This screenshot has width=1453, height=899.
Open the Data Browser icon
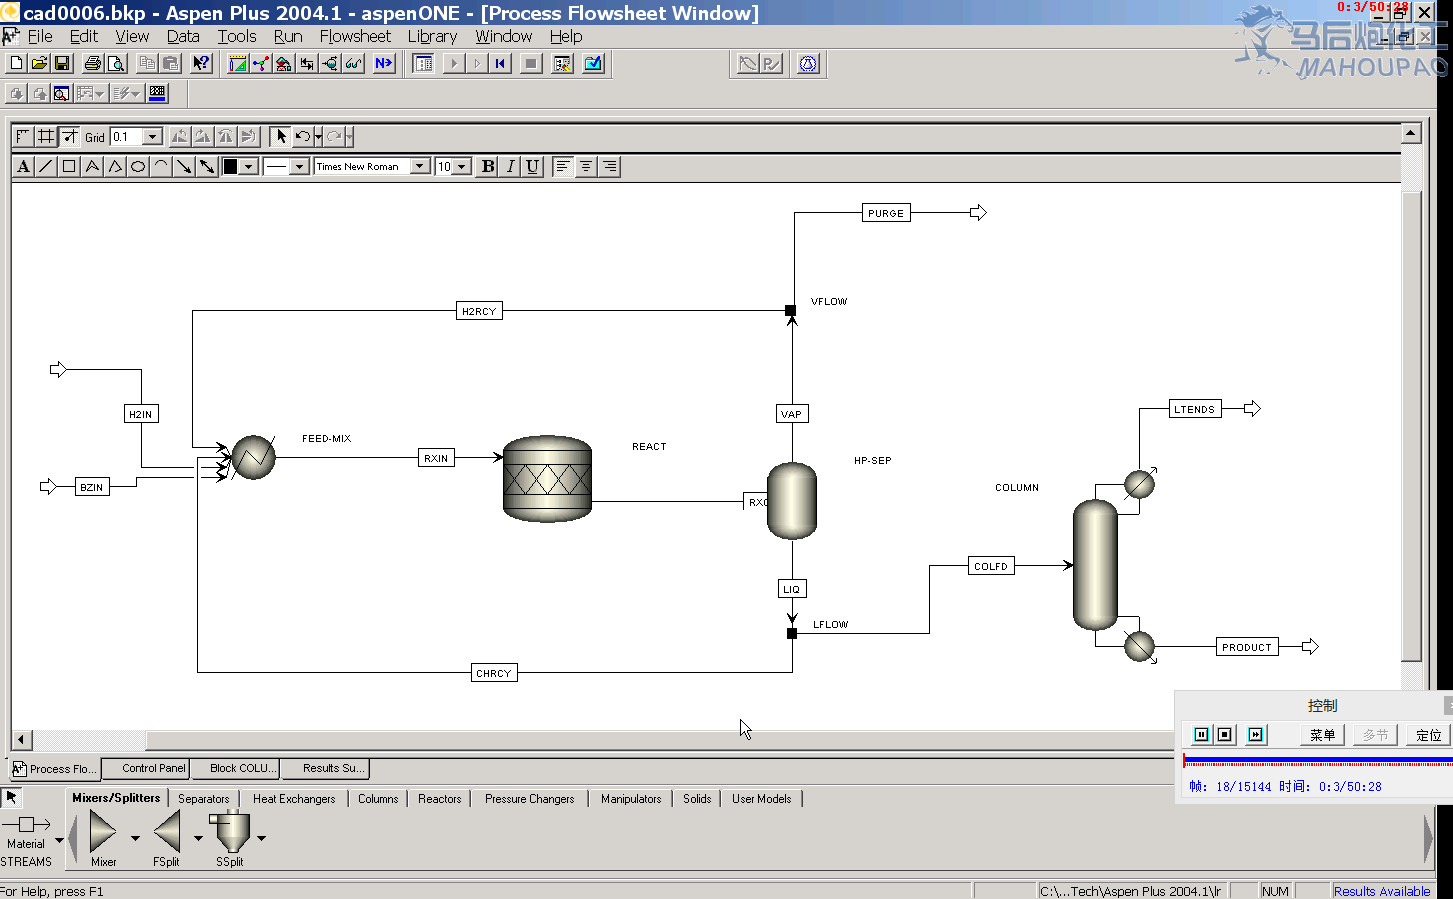pyautogui.click(x=424, y=63)
